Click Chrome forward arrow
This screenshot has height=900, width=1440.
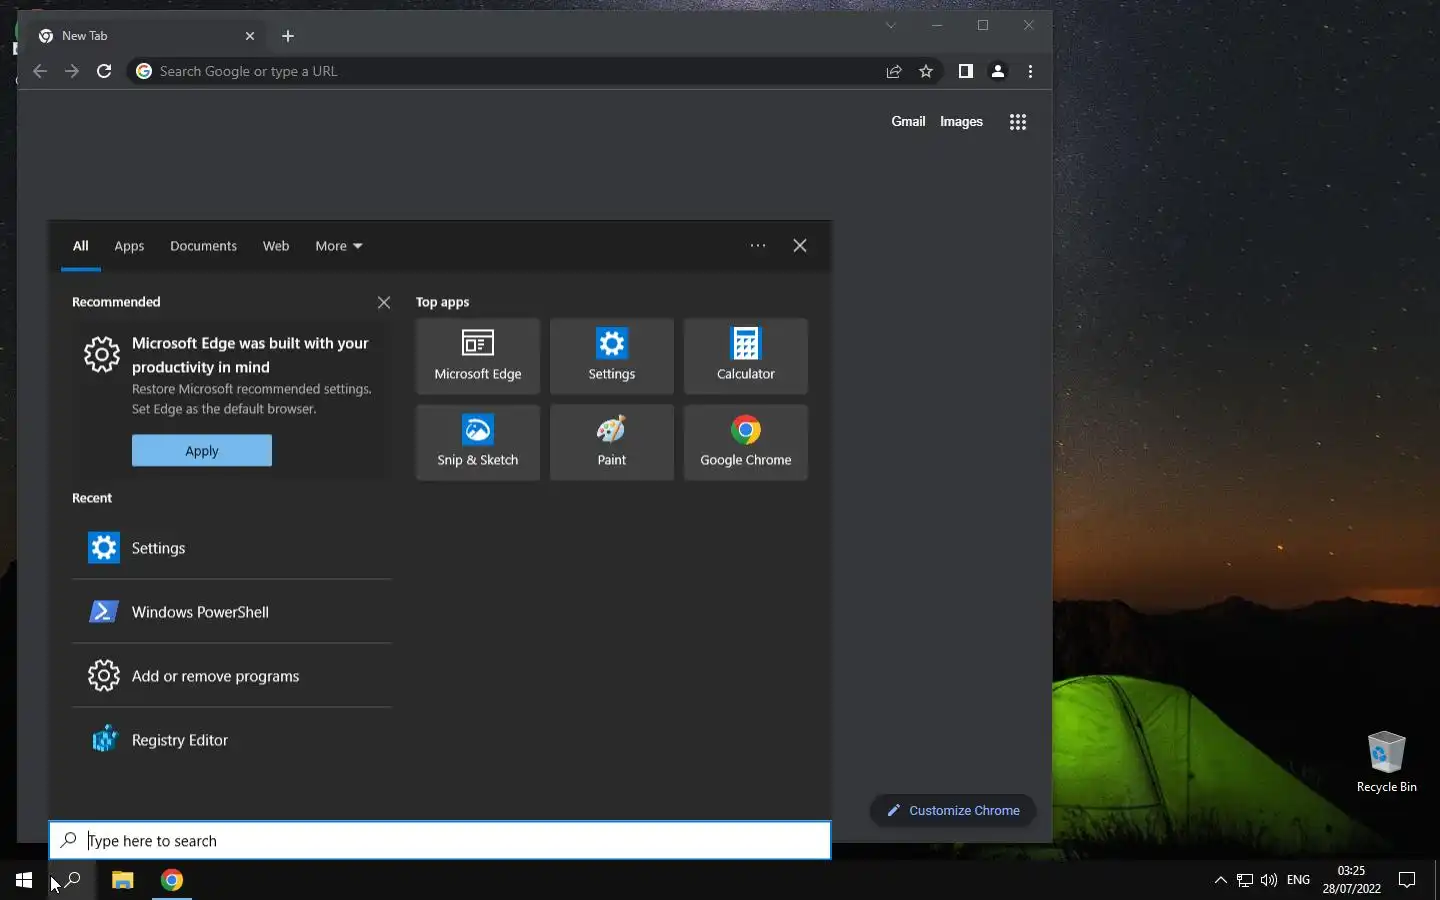[x=72, y=72]
